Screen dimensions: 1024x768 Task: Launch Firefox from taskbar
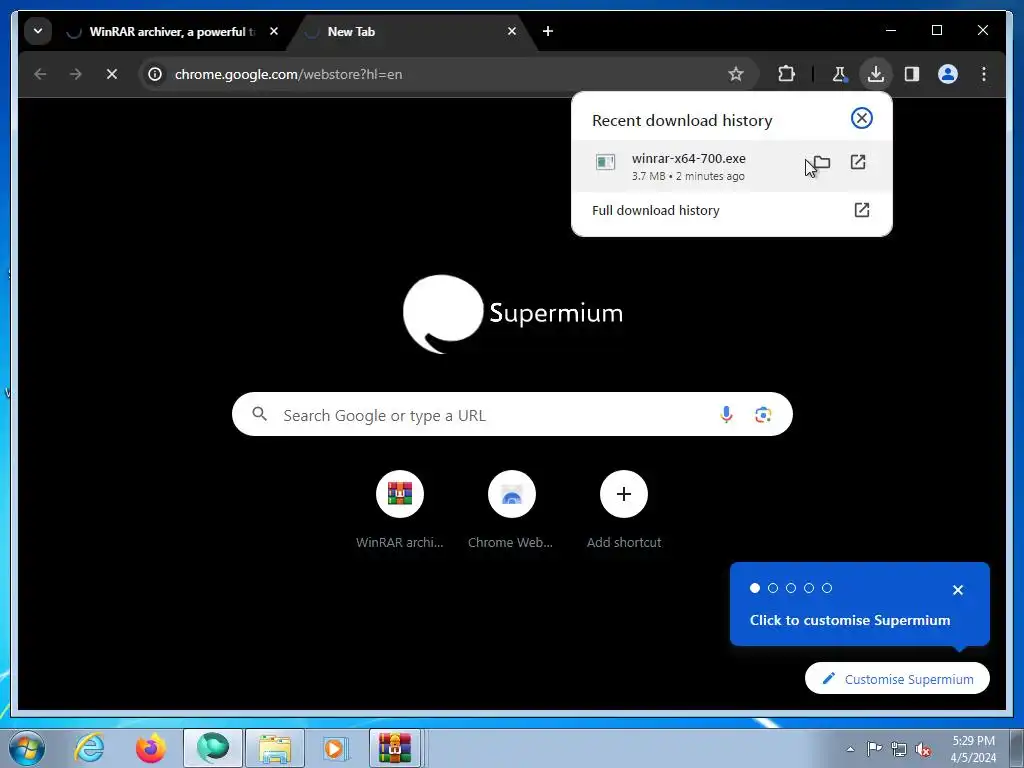[151, 748]
